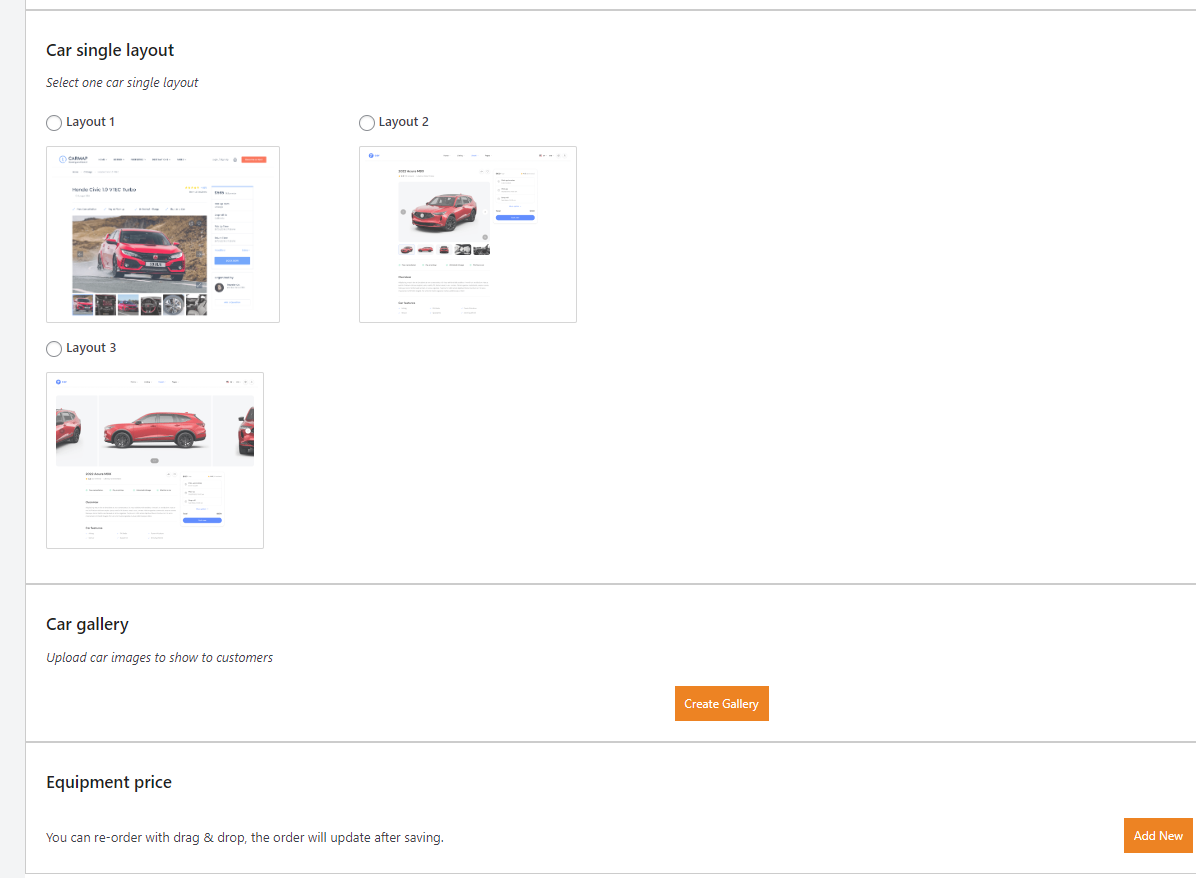Viewport: 1196px width, 878px height.
Task: Select the Layout 1 radio button
Action: (54, 123)
